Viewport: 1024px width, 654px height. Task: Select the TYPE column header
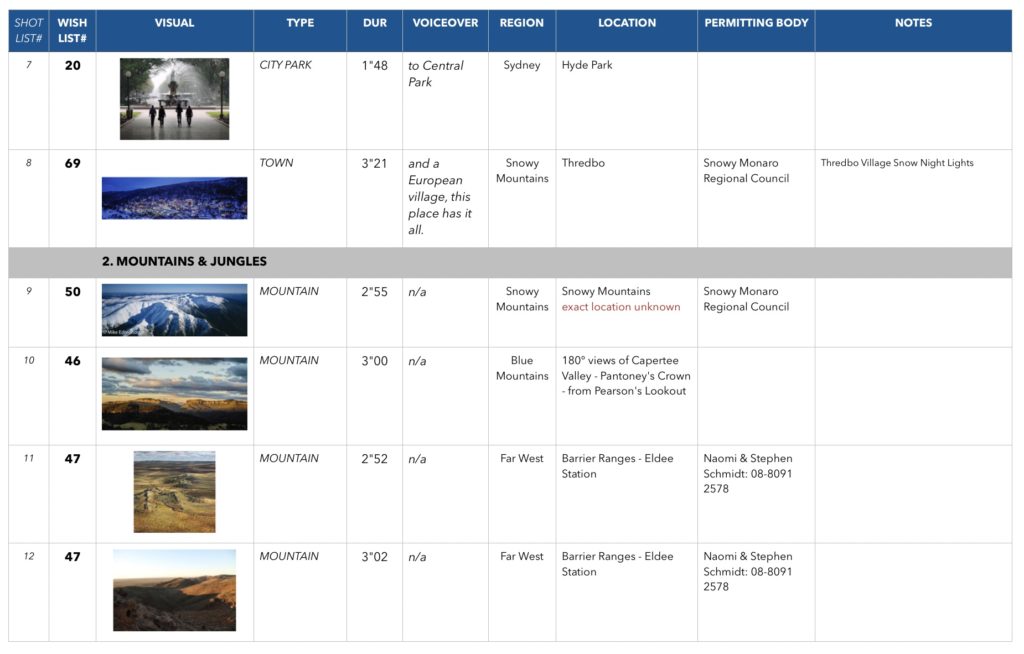pyautogui.click(x=300, y=31)
